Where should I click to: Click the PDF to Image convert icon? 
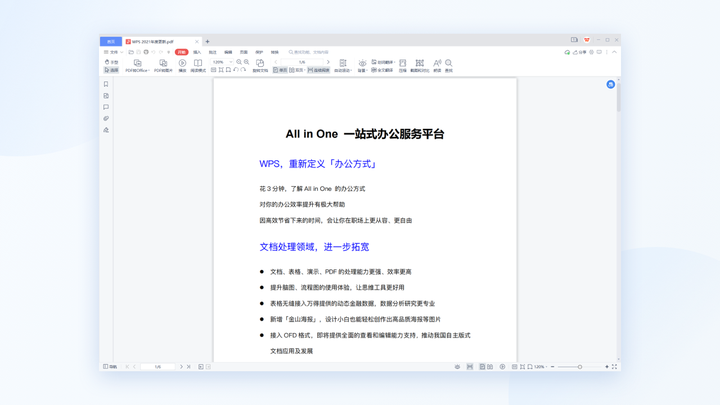click(163, 63)
